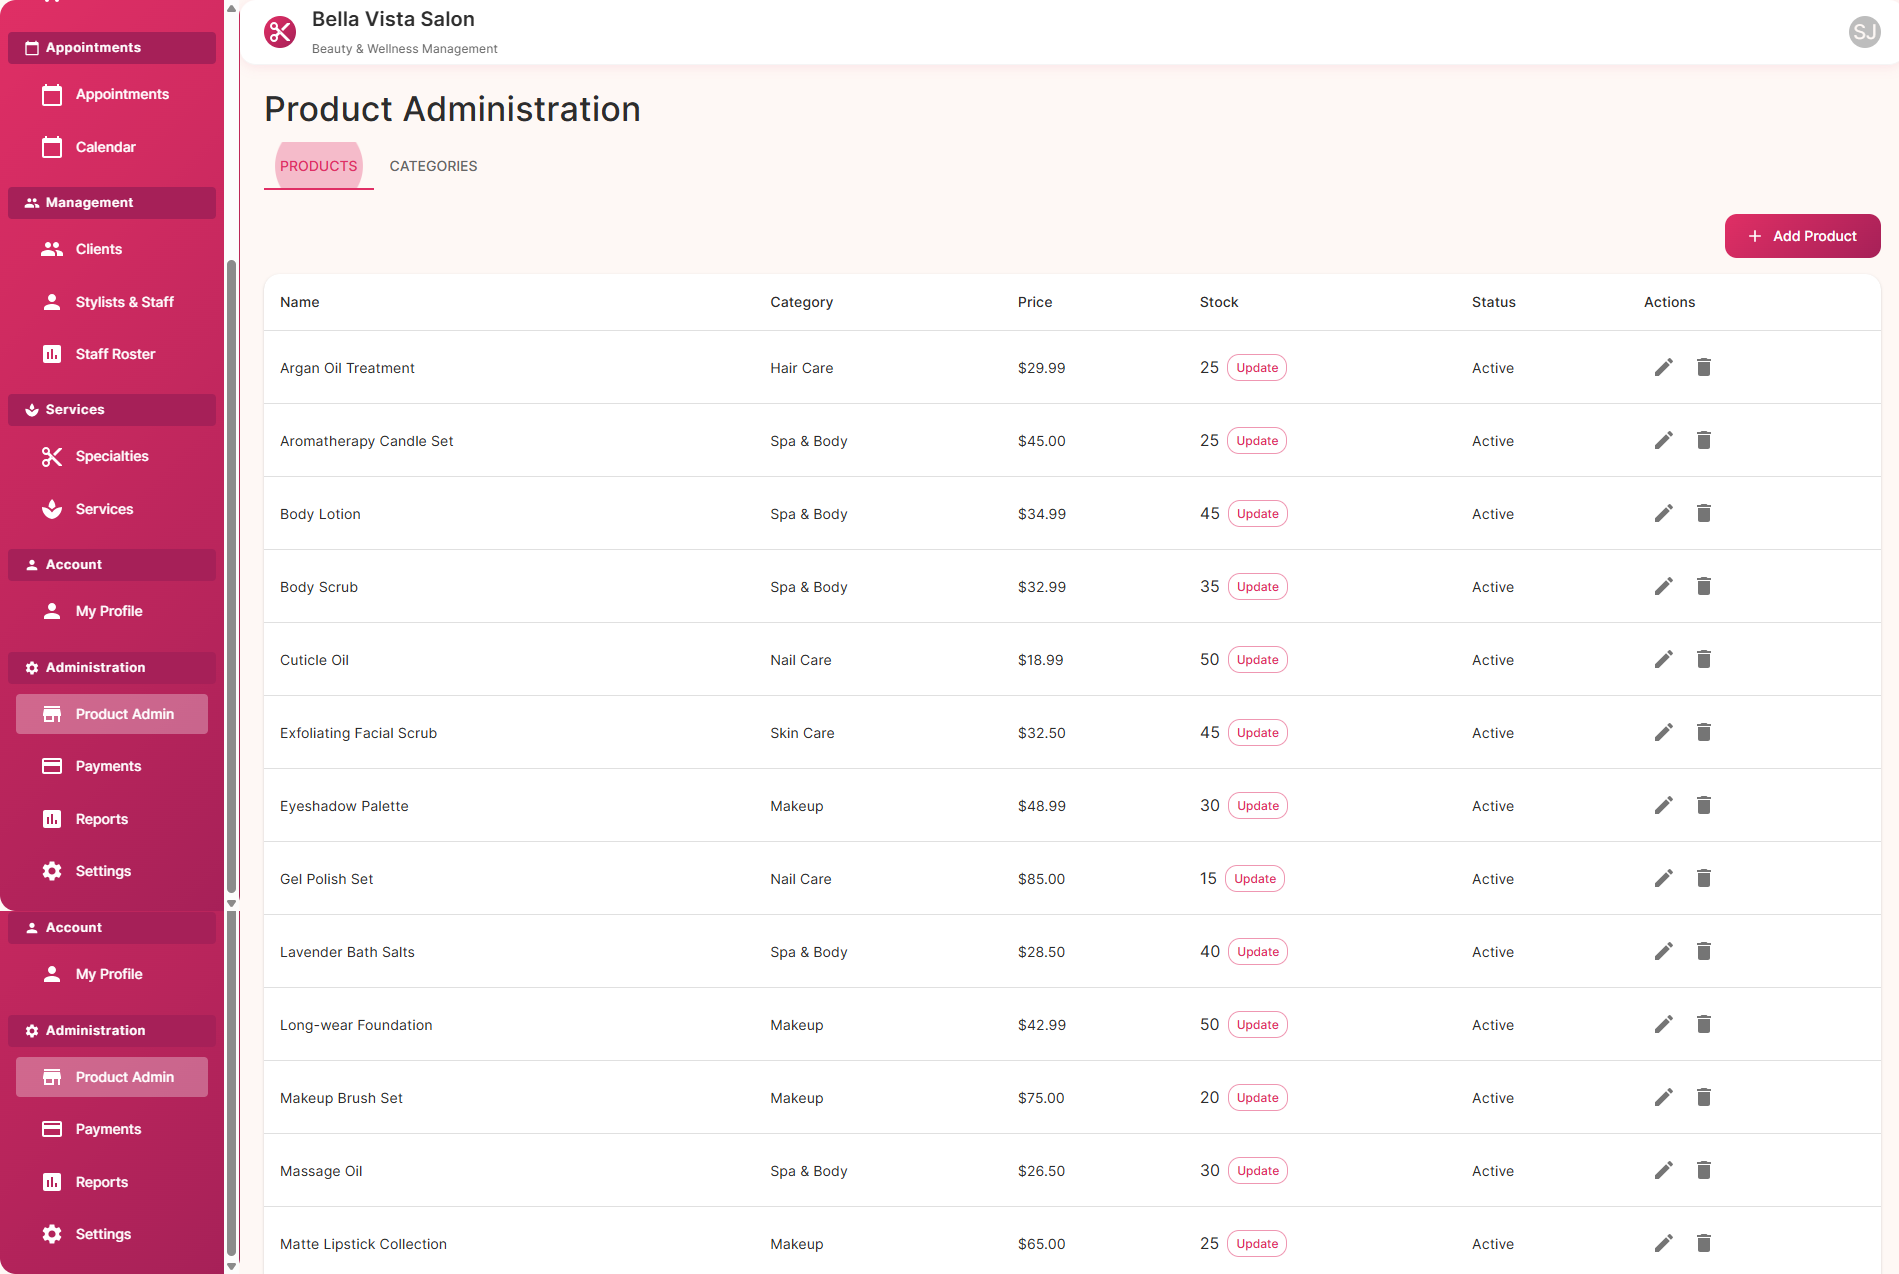Screen dimensions: 1899x1274
Task: Open Stylists & Staff page
Action: pos(124,302)
